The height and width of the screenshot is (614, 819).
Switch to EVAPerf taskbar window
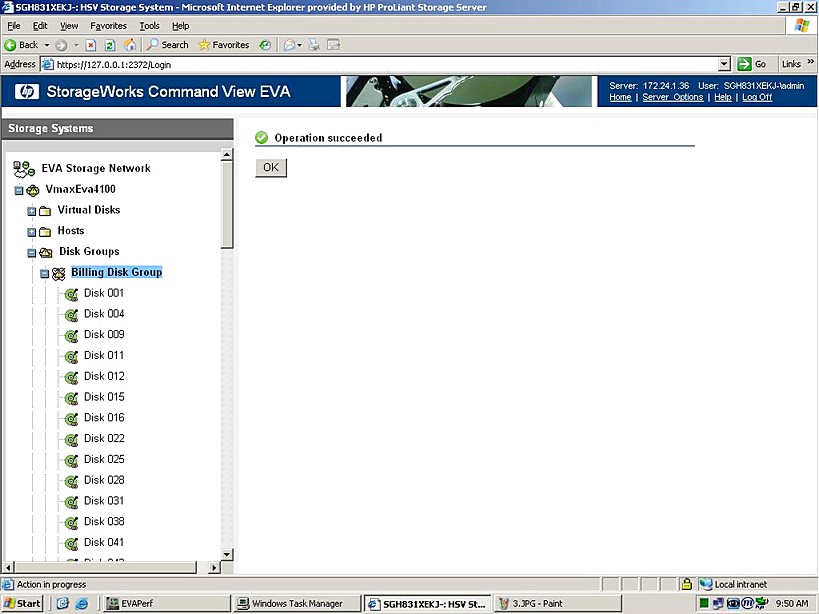click(x=167, y=604)
